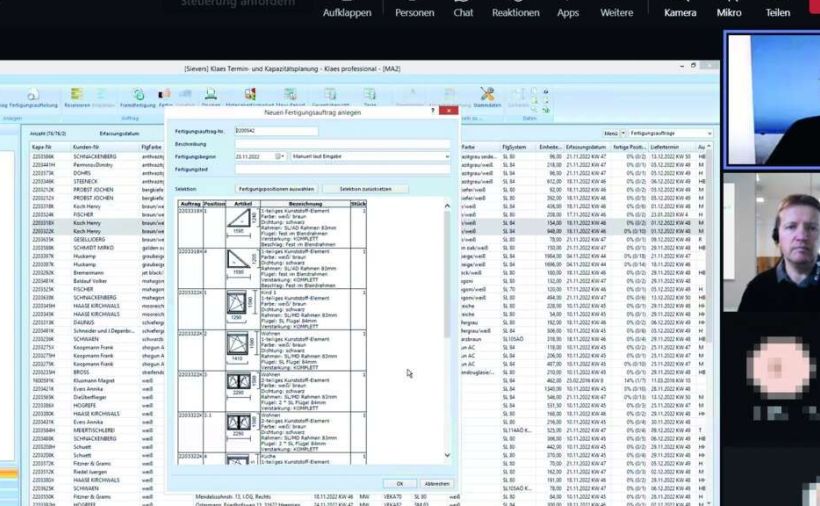The image size is (820, 506).
Task: Click 'Selektion zurücksetzen' button
Action: pyautogui.click(x=372, y=188)
